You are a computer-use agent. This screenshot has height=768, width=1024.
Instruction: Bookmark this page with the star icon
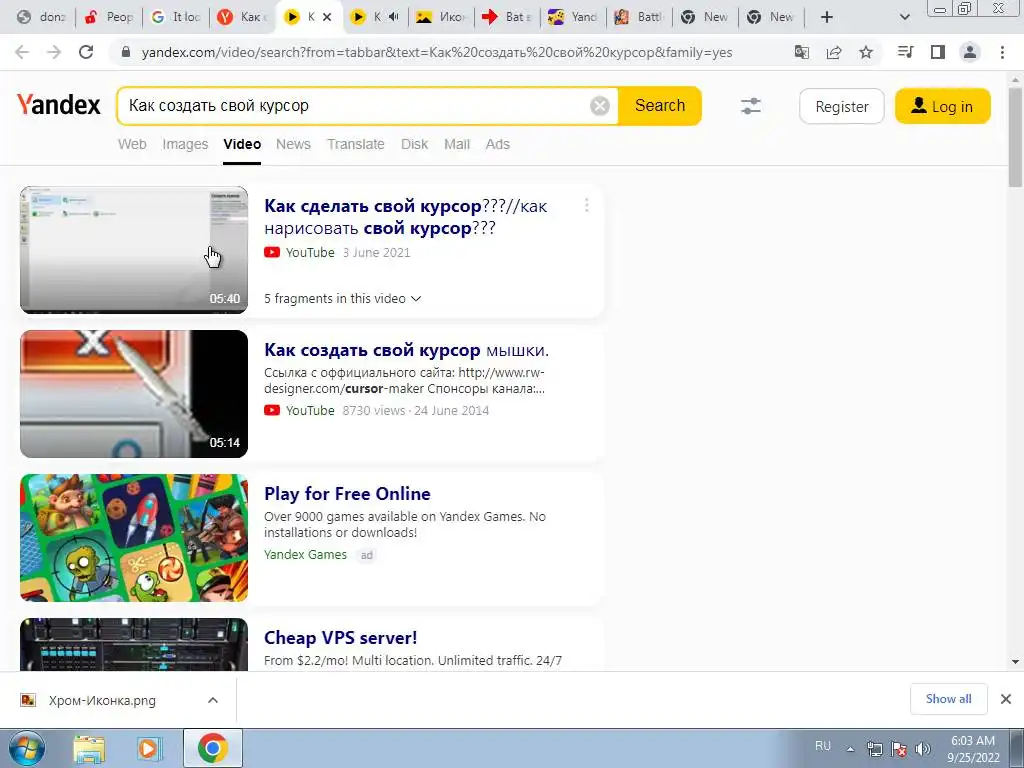(x=866, y=52)
